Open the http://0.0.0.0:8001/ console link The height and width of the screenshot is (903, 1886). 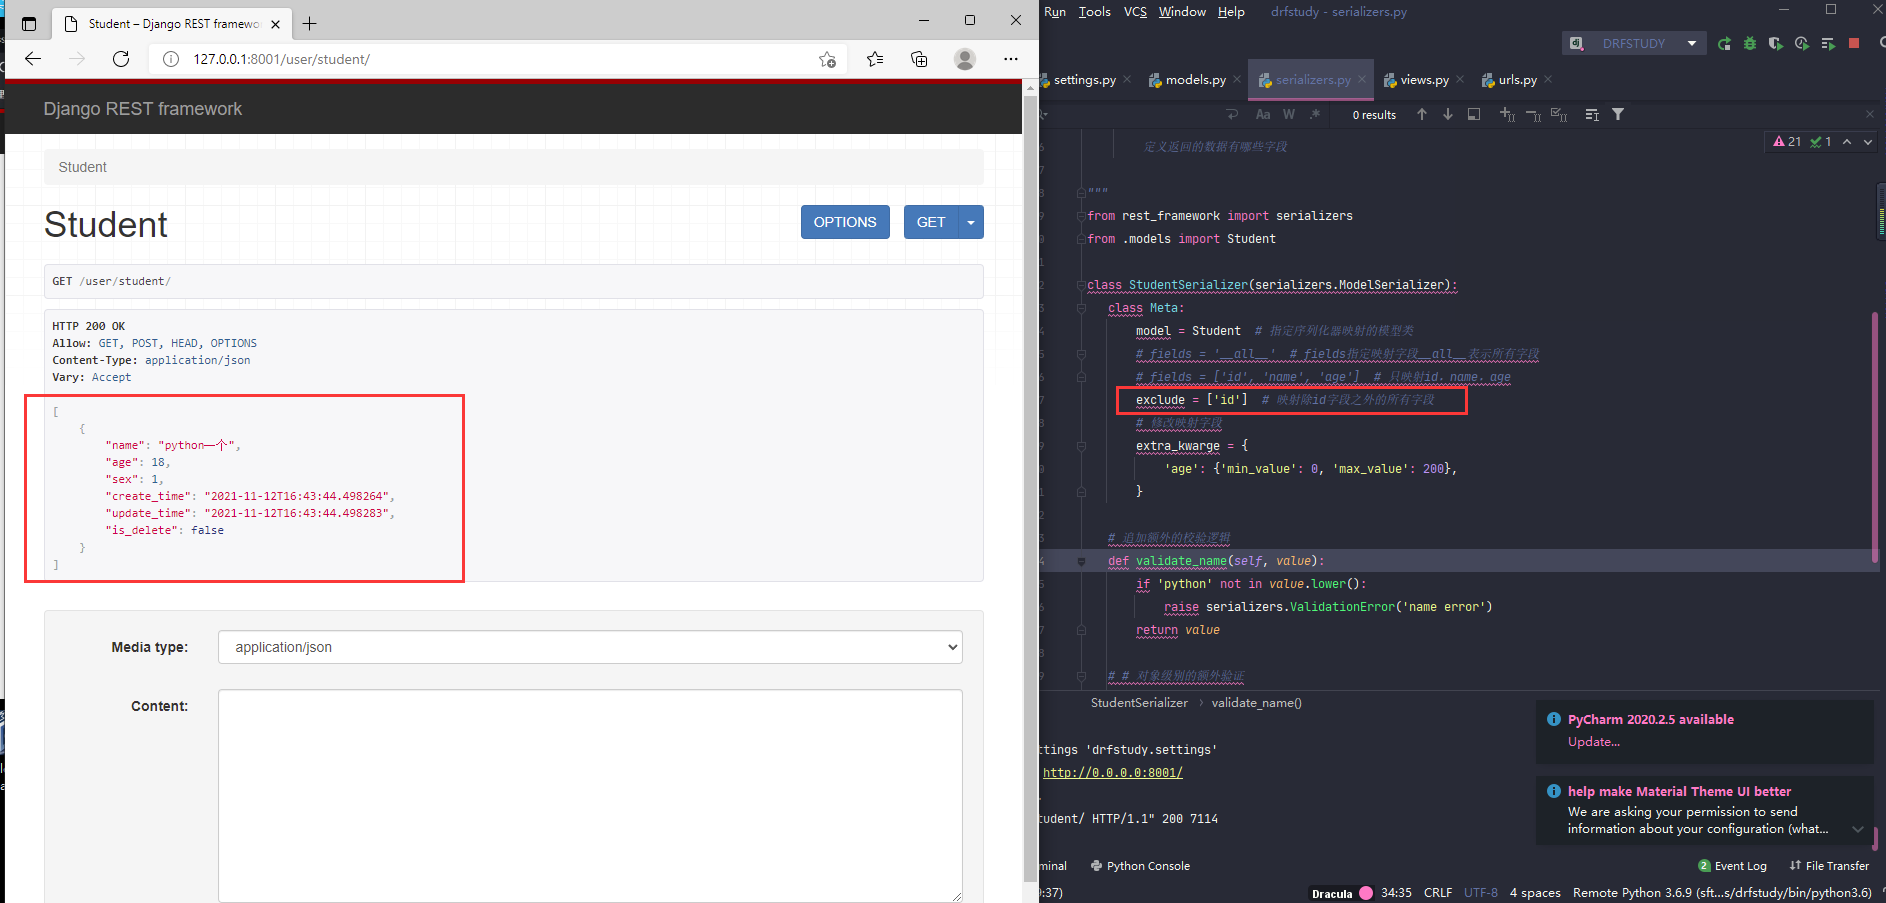[x=1113, y=773]
